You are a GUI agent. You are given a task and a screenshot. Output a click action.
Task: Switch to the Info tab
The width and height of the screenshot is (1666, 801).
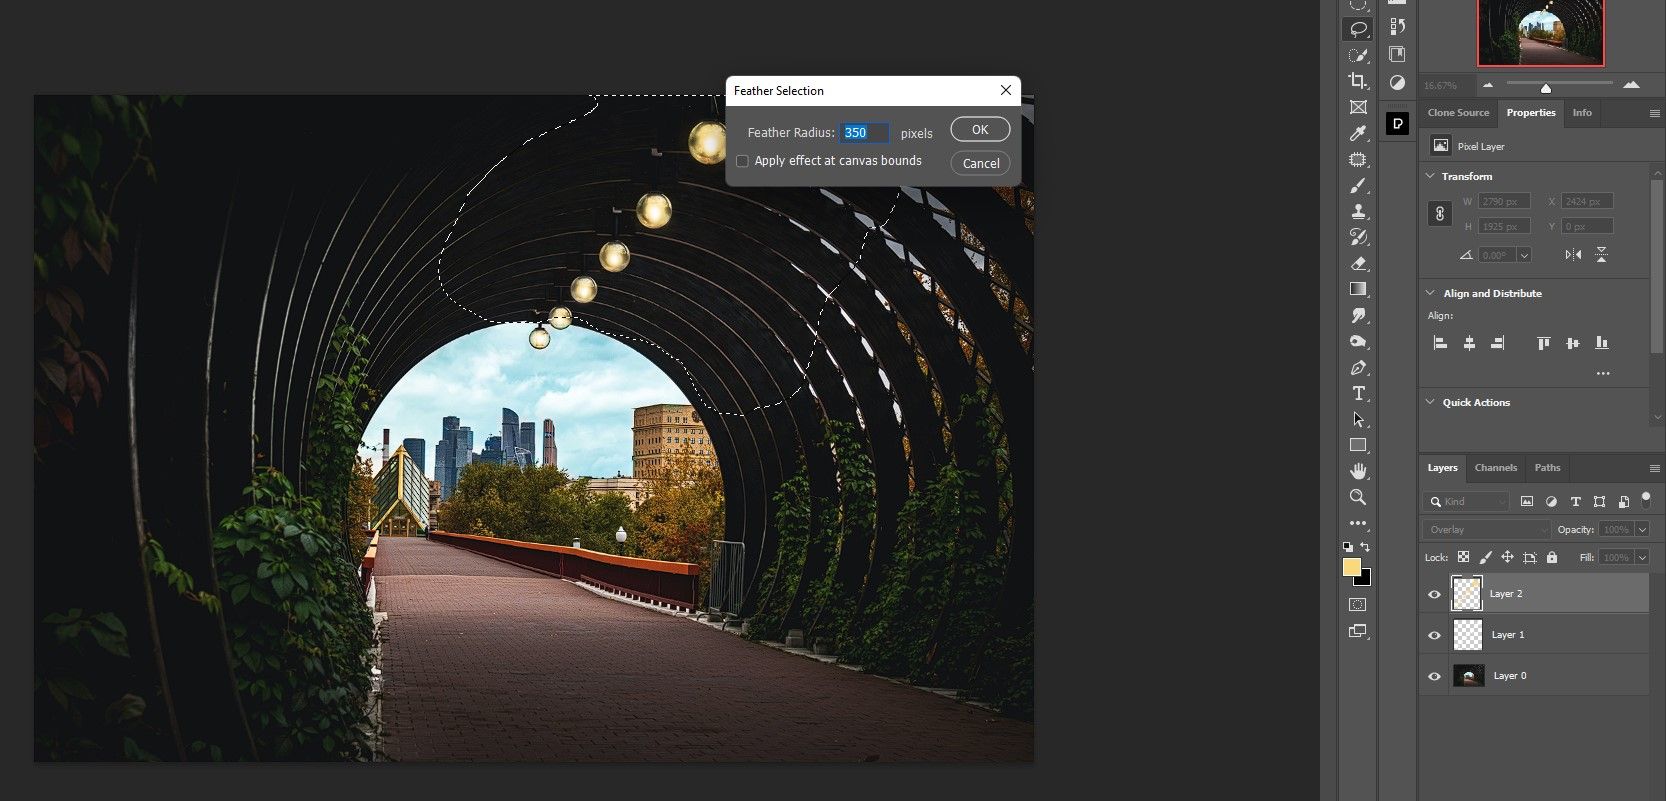pyautogui.click(x=1582, y=113)
